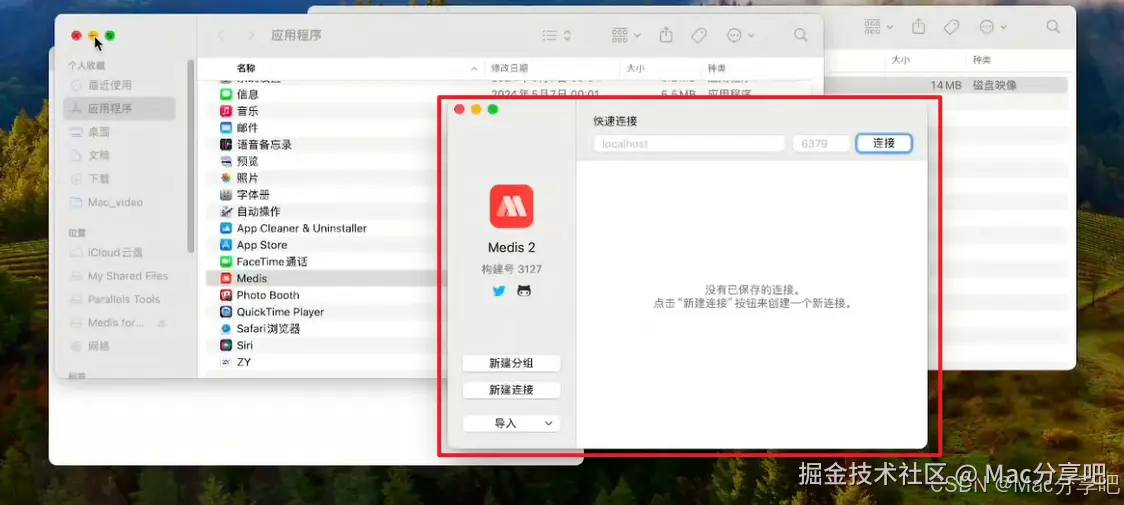This screenshot has height=505, width=1124.
Task: Click search magnifier in 应用程序 Finder window
Action: [801, 35]
